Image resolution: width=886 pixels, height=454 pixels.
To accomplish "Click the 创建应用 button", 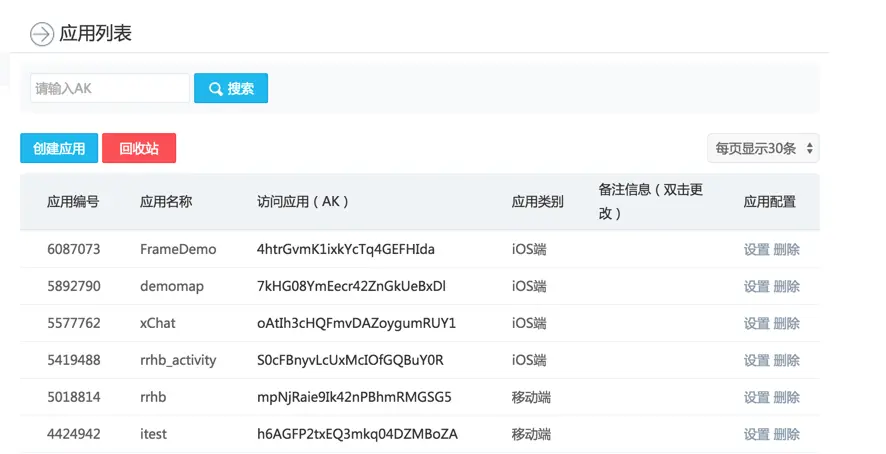I will (x=59, y=148).
